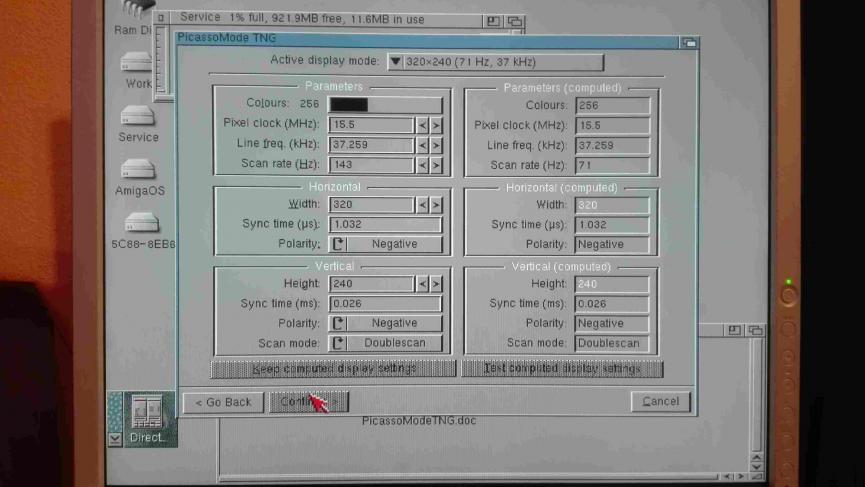
Task: Open the AmigaOS drive icon
Action: click(x=138, y=171)
